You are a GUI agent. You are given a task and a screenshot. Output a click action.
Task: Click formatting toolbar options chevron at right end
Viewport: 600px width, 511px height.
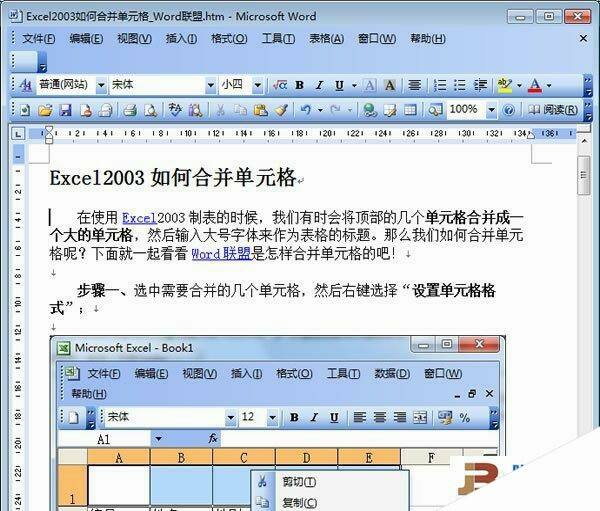(x=588, y=85)
